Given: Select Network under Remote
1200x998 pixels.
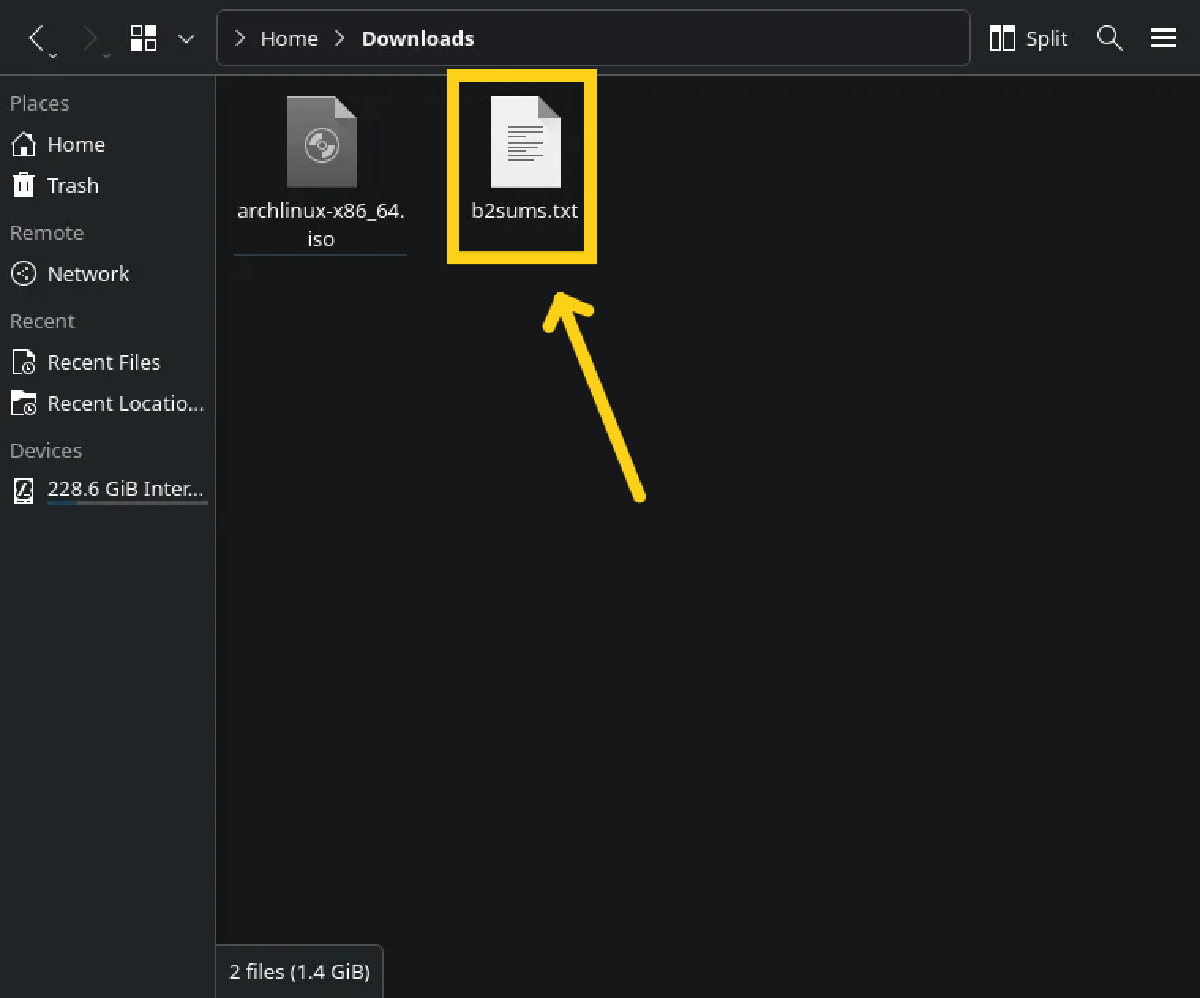Looking at the screenshot, I should click(x=88, y=274).
